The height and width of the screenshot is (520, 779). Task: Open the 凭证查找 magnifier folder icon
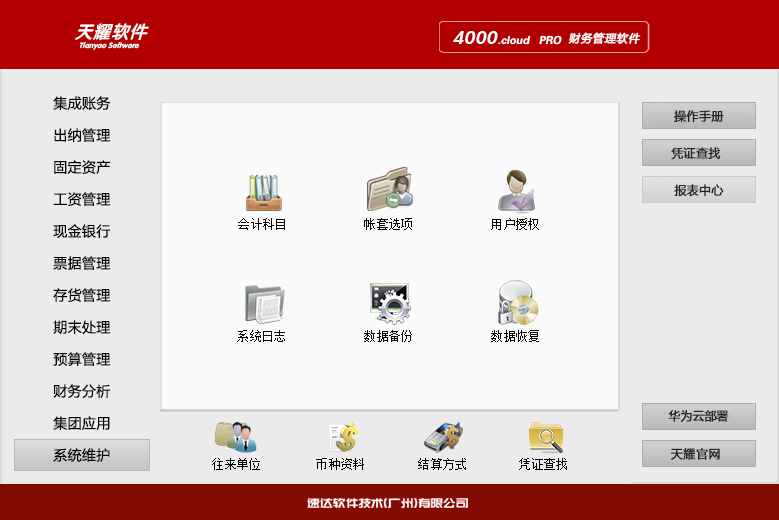click(x=545, y=437)
